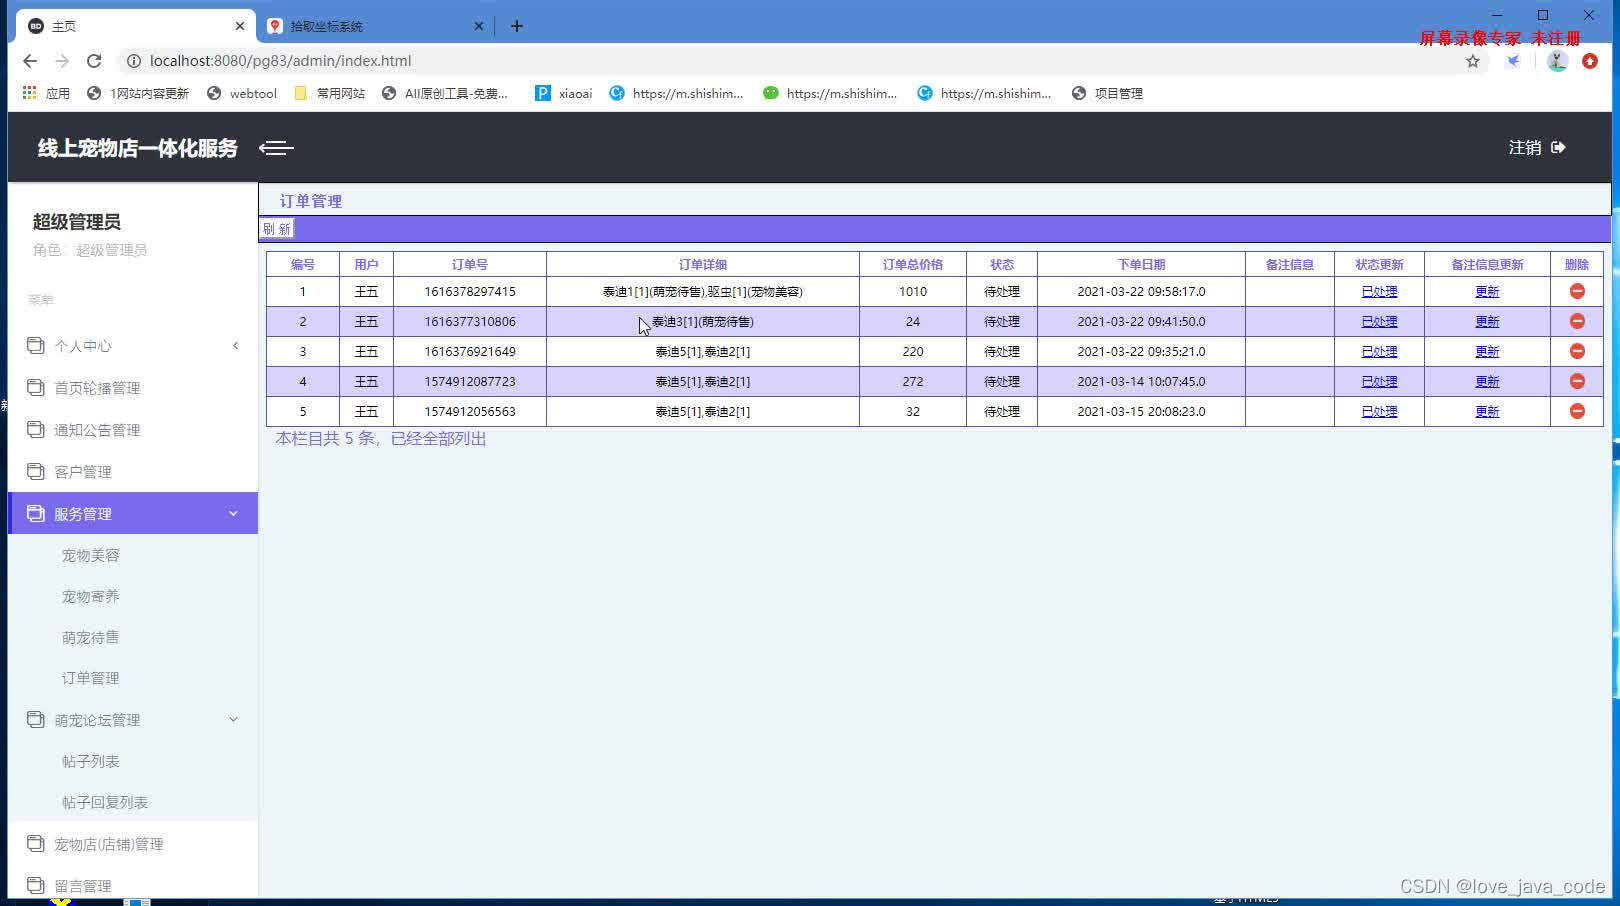
Task: Open the browser profile avatar
Action: [1557, 61]
